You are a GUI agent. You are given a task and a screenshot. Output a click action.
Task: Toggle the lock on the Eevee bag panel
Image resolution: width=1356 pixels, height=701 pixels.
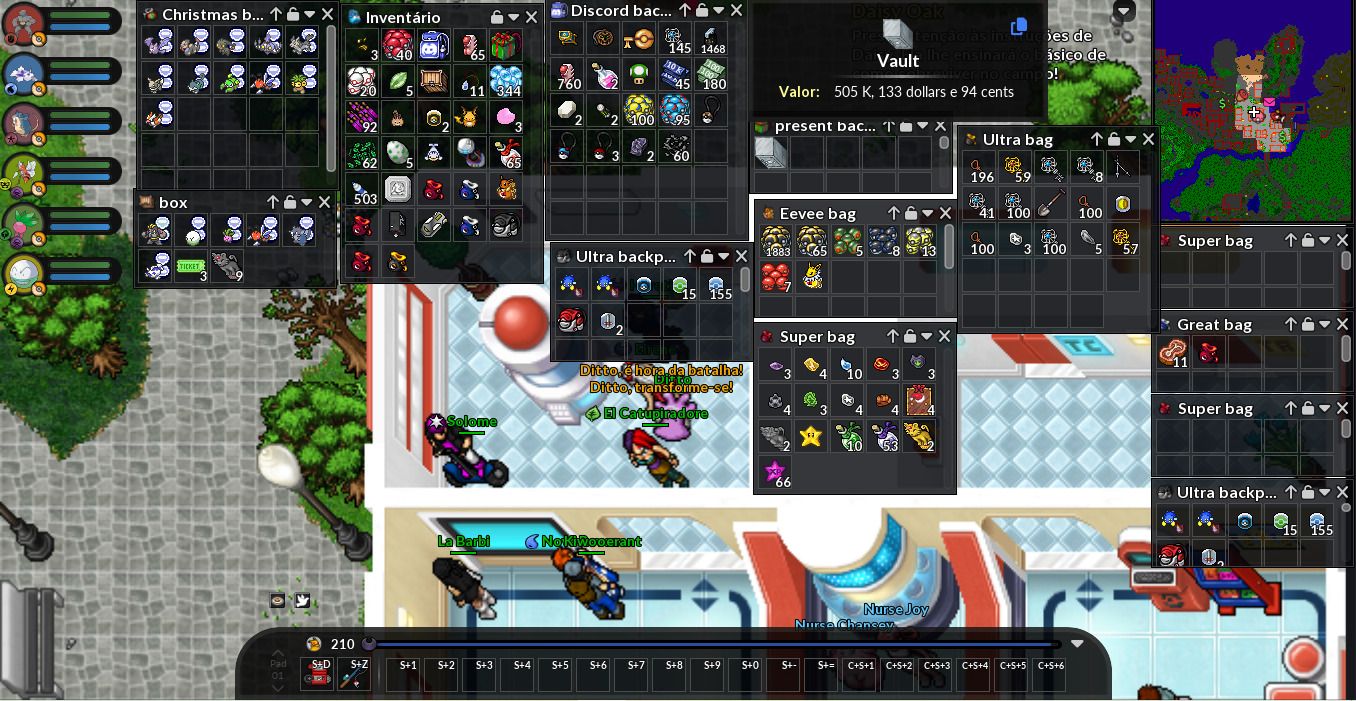pos(911,213)
